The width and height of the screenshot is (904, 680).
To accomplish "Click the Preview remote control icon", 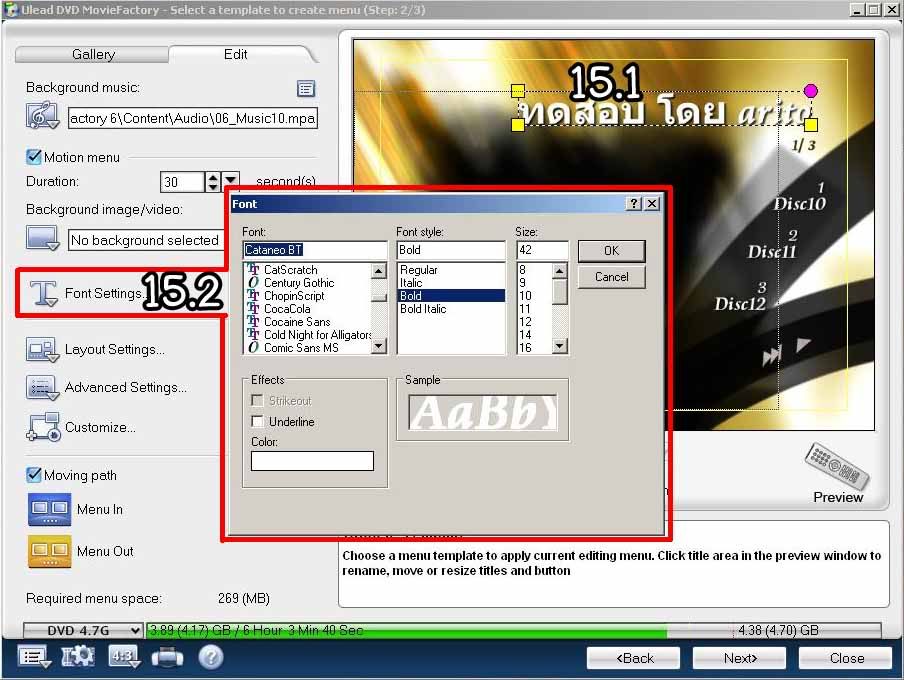I will pos(831,465).
